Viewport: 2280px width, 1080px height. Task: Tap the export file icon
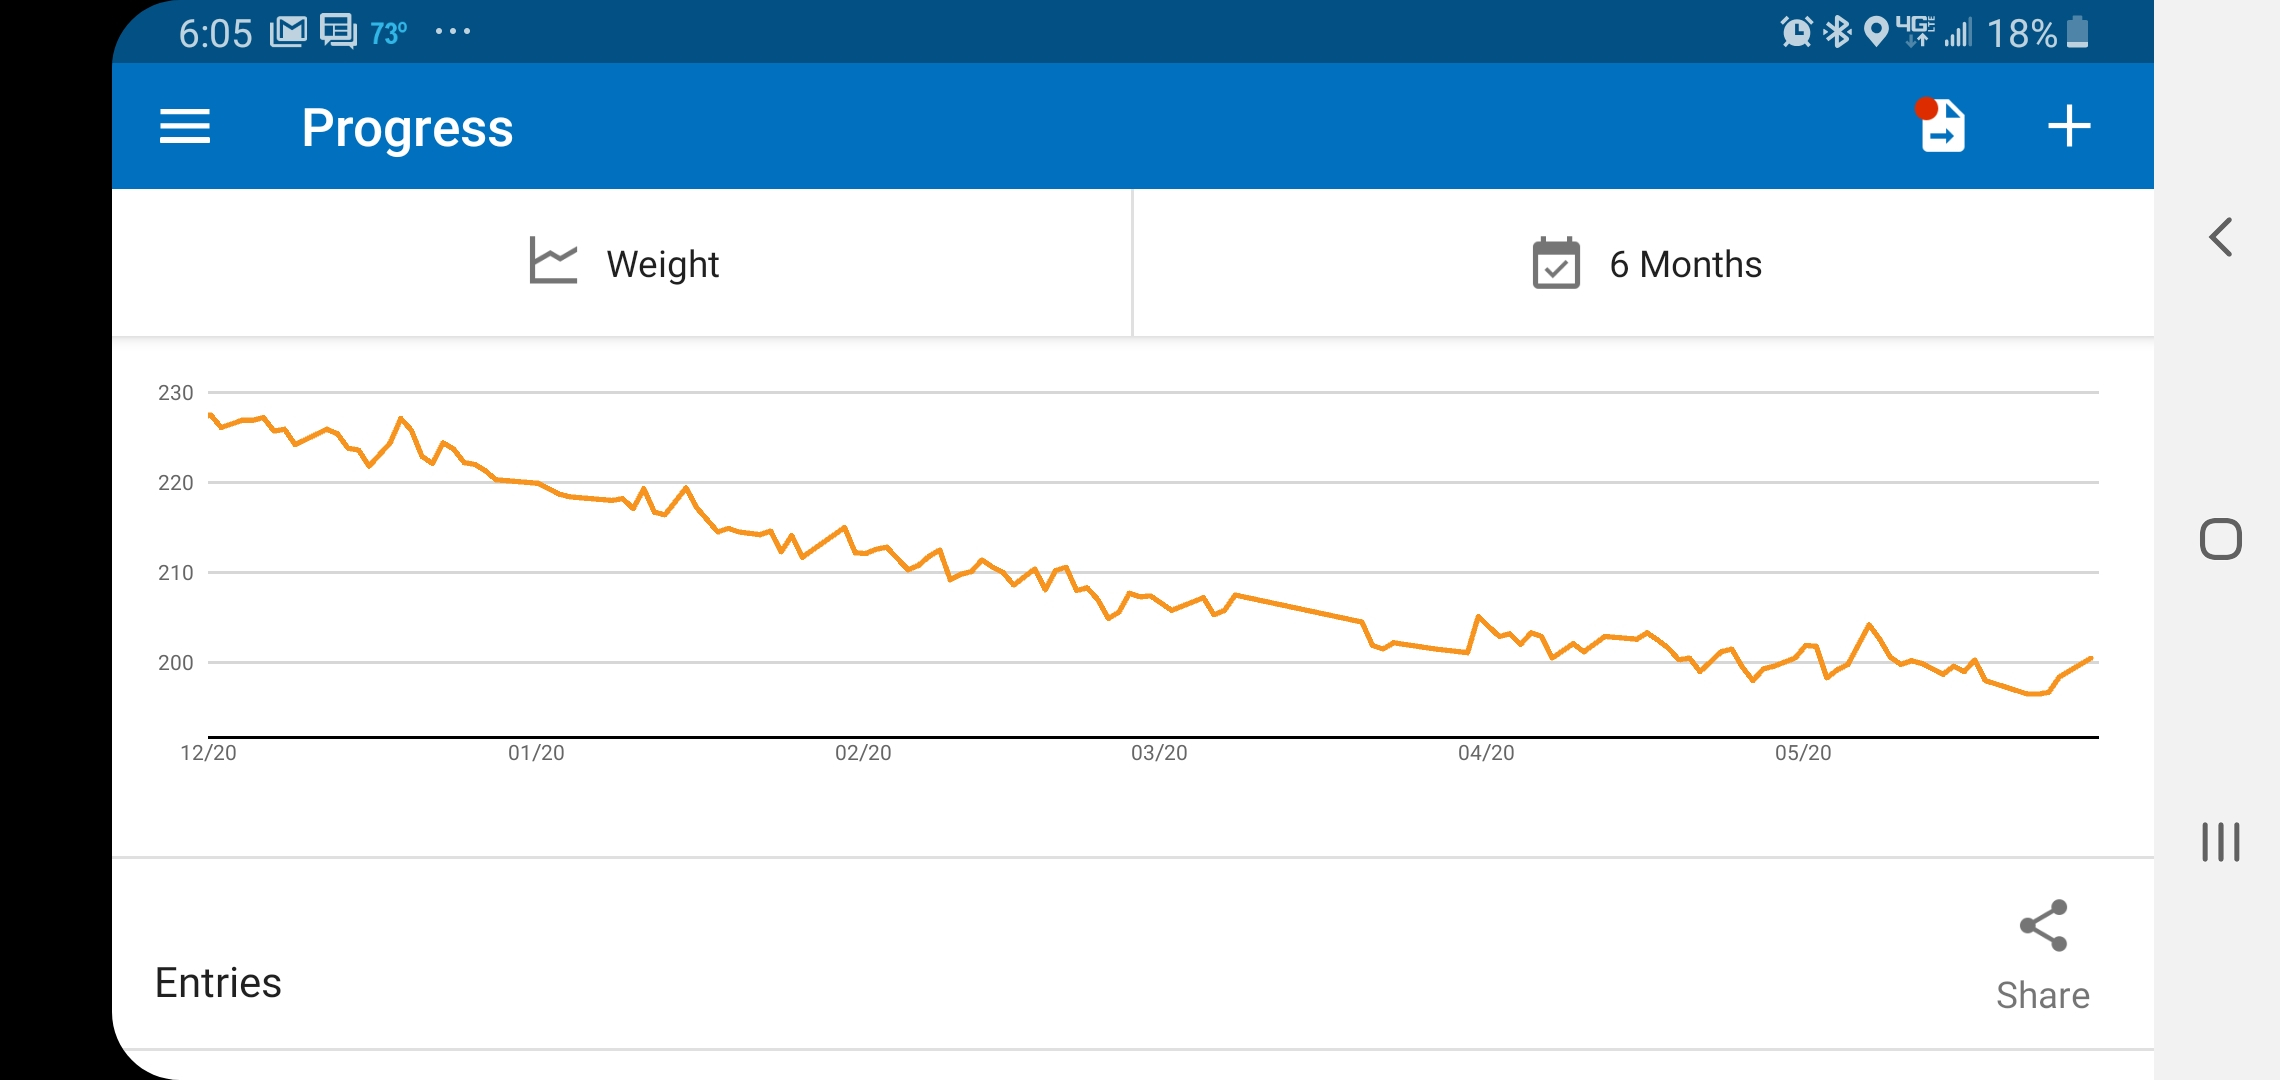click(x=1941, y=125)
